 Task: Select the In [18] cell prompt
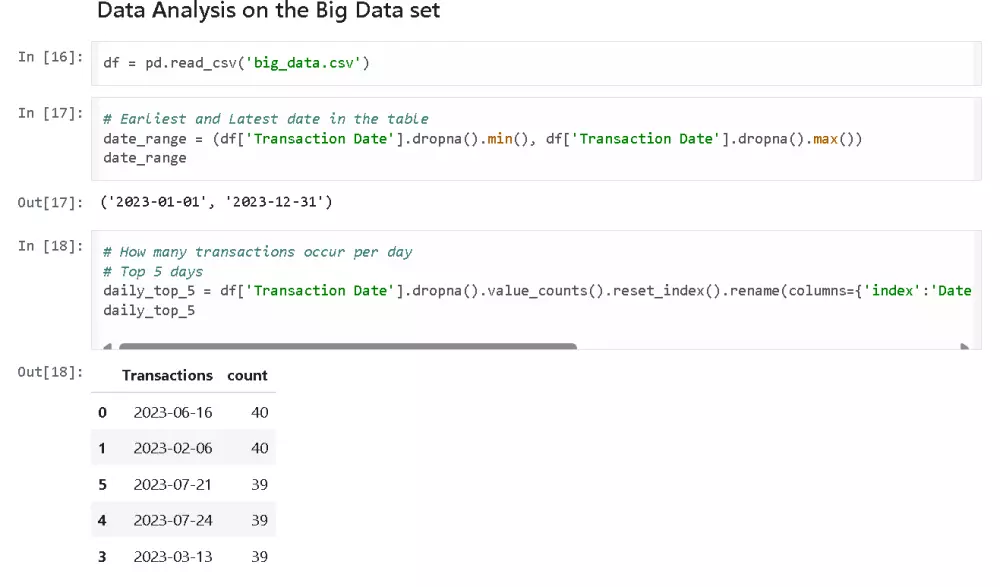(50, 246)
